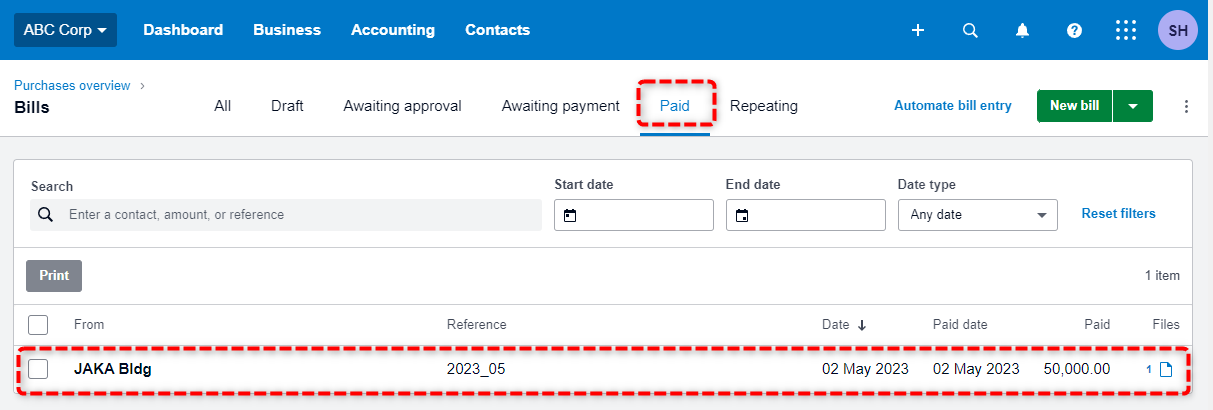Tick the select-all header checkbox

pyautogui.click(x=38, y=324)
